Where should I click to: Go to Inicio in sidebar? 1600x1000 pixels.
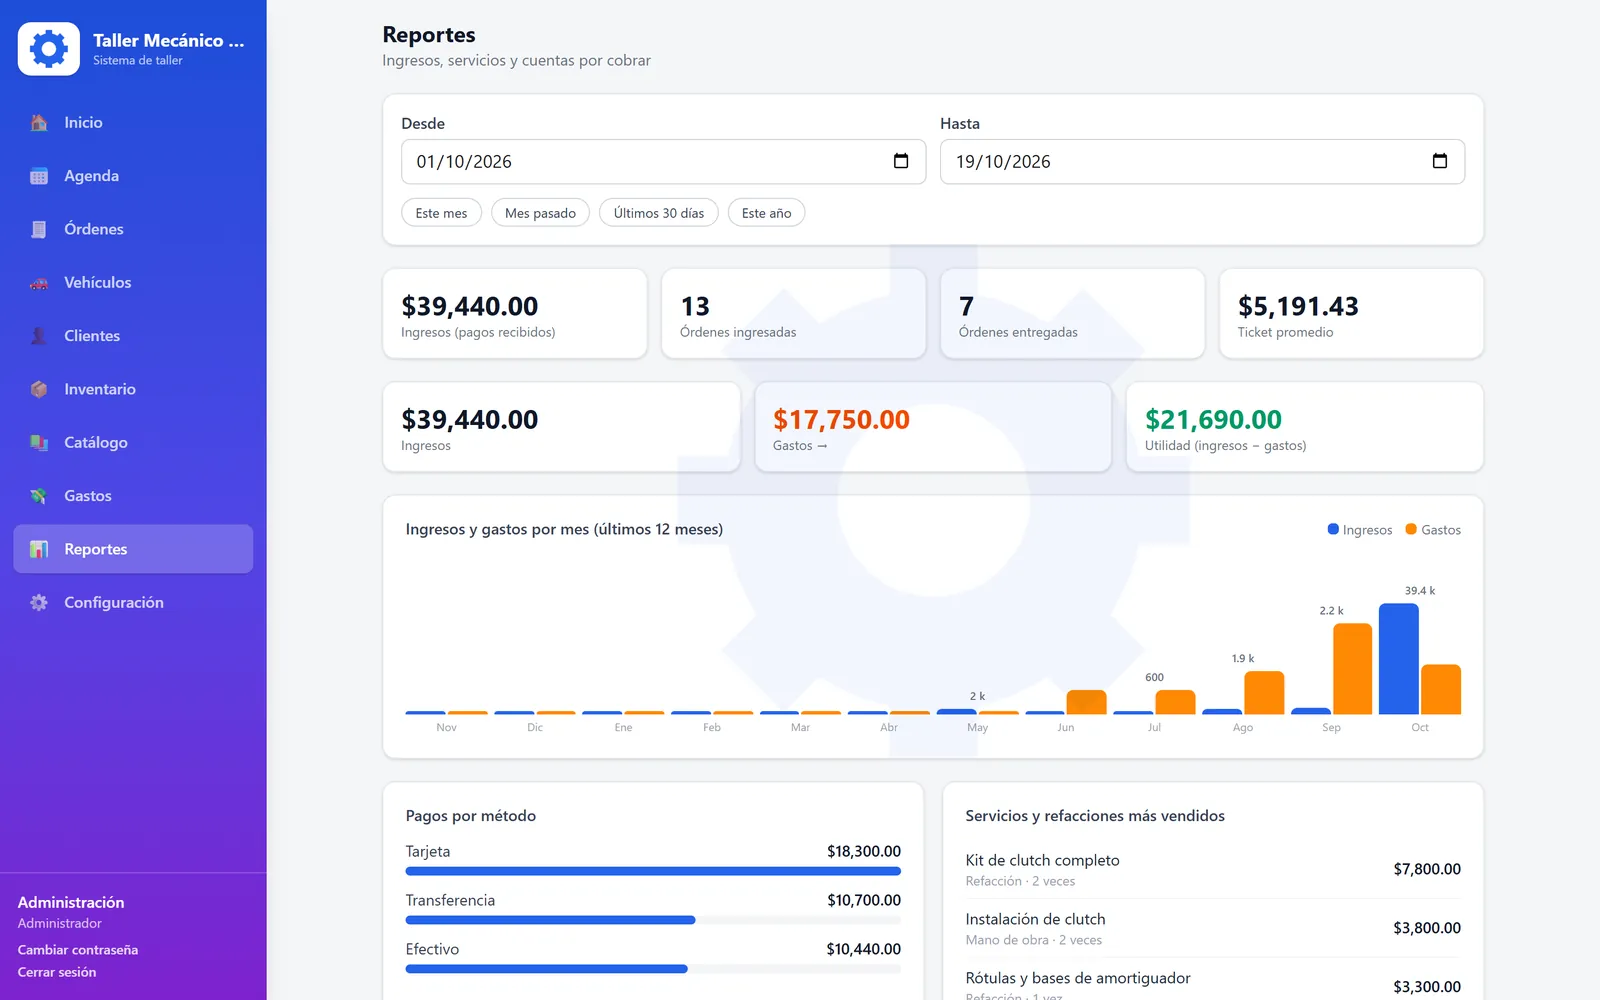click(x=133, y=122)
